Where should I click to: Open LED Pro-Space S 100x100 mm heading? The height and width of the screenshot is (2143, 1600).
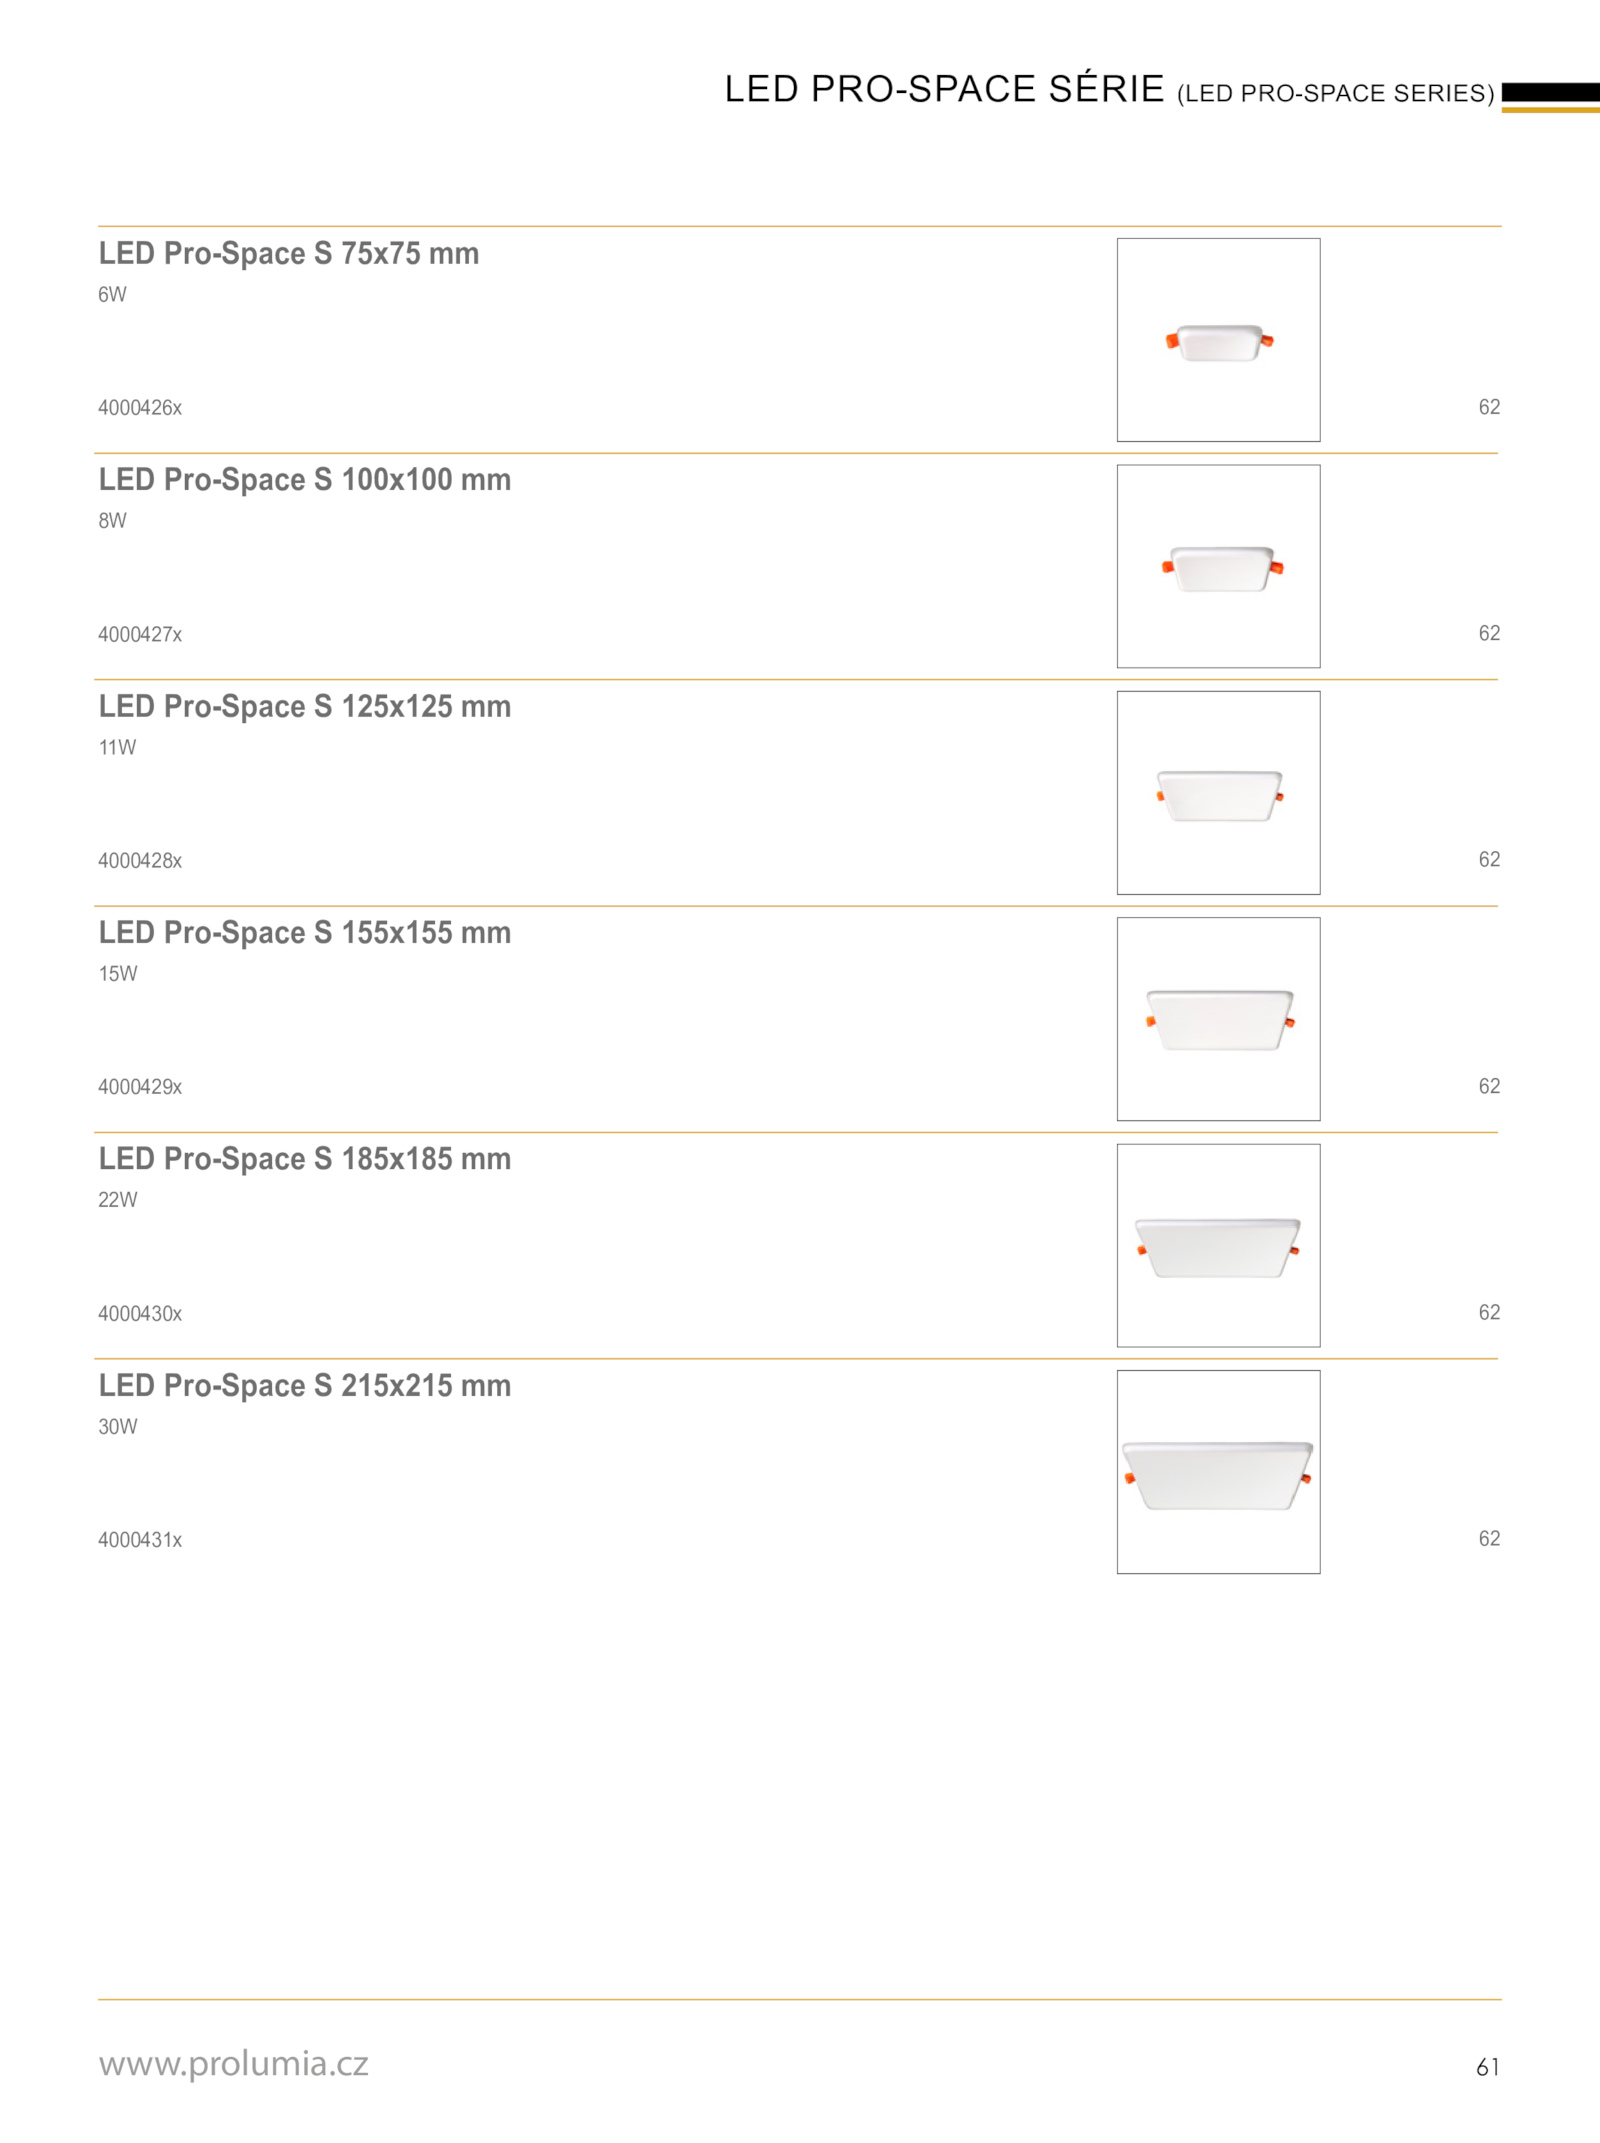[305, 480]
